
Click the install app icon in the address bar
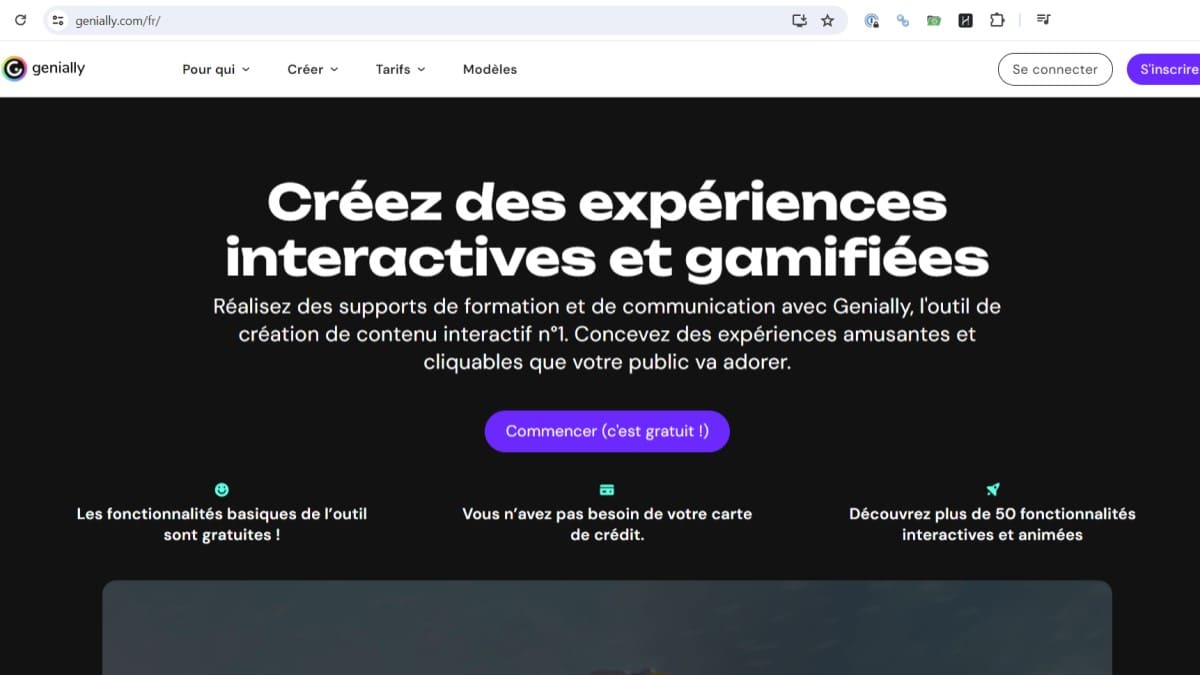click(799, 20)
